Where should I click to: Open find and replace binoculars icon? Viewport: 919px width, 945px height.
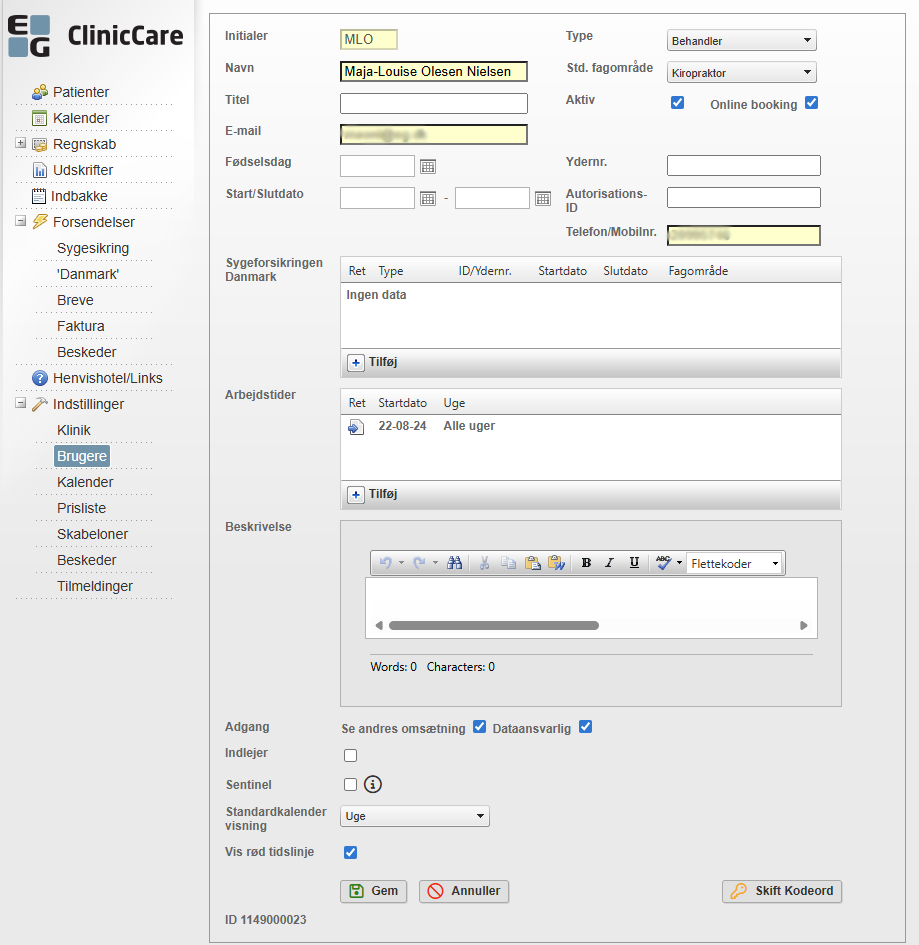pyautogui.click(x=455, y=563)
